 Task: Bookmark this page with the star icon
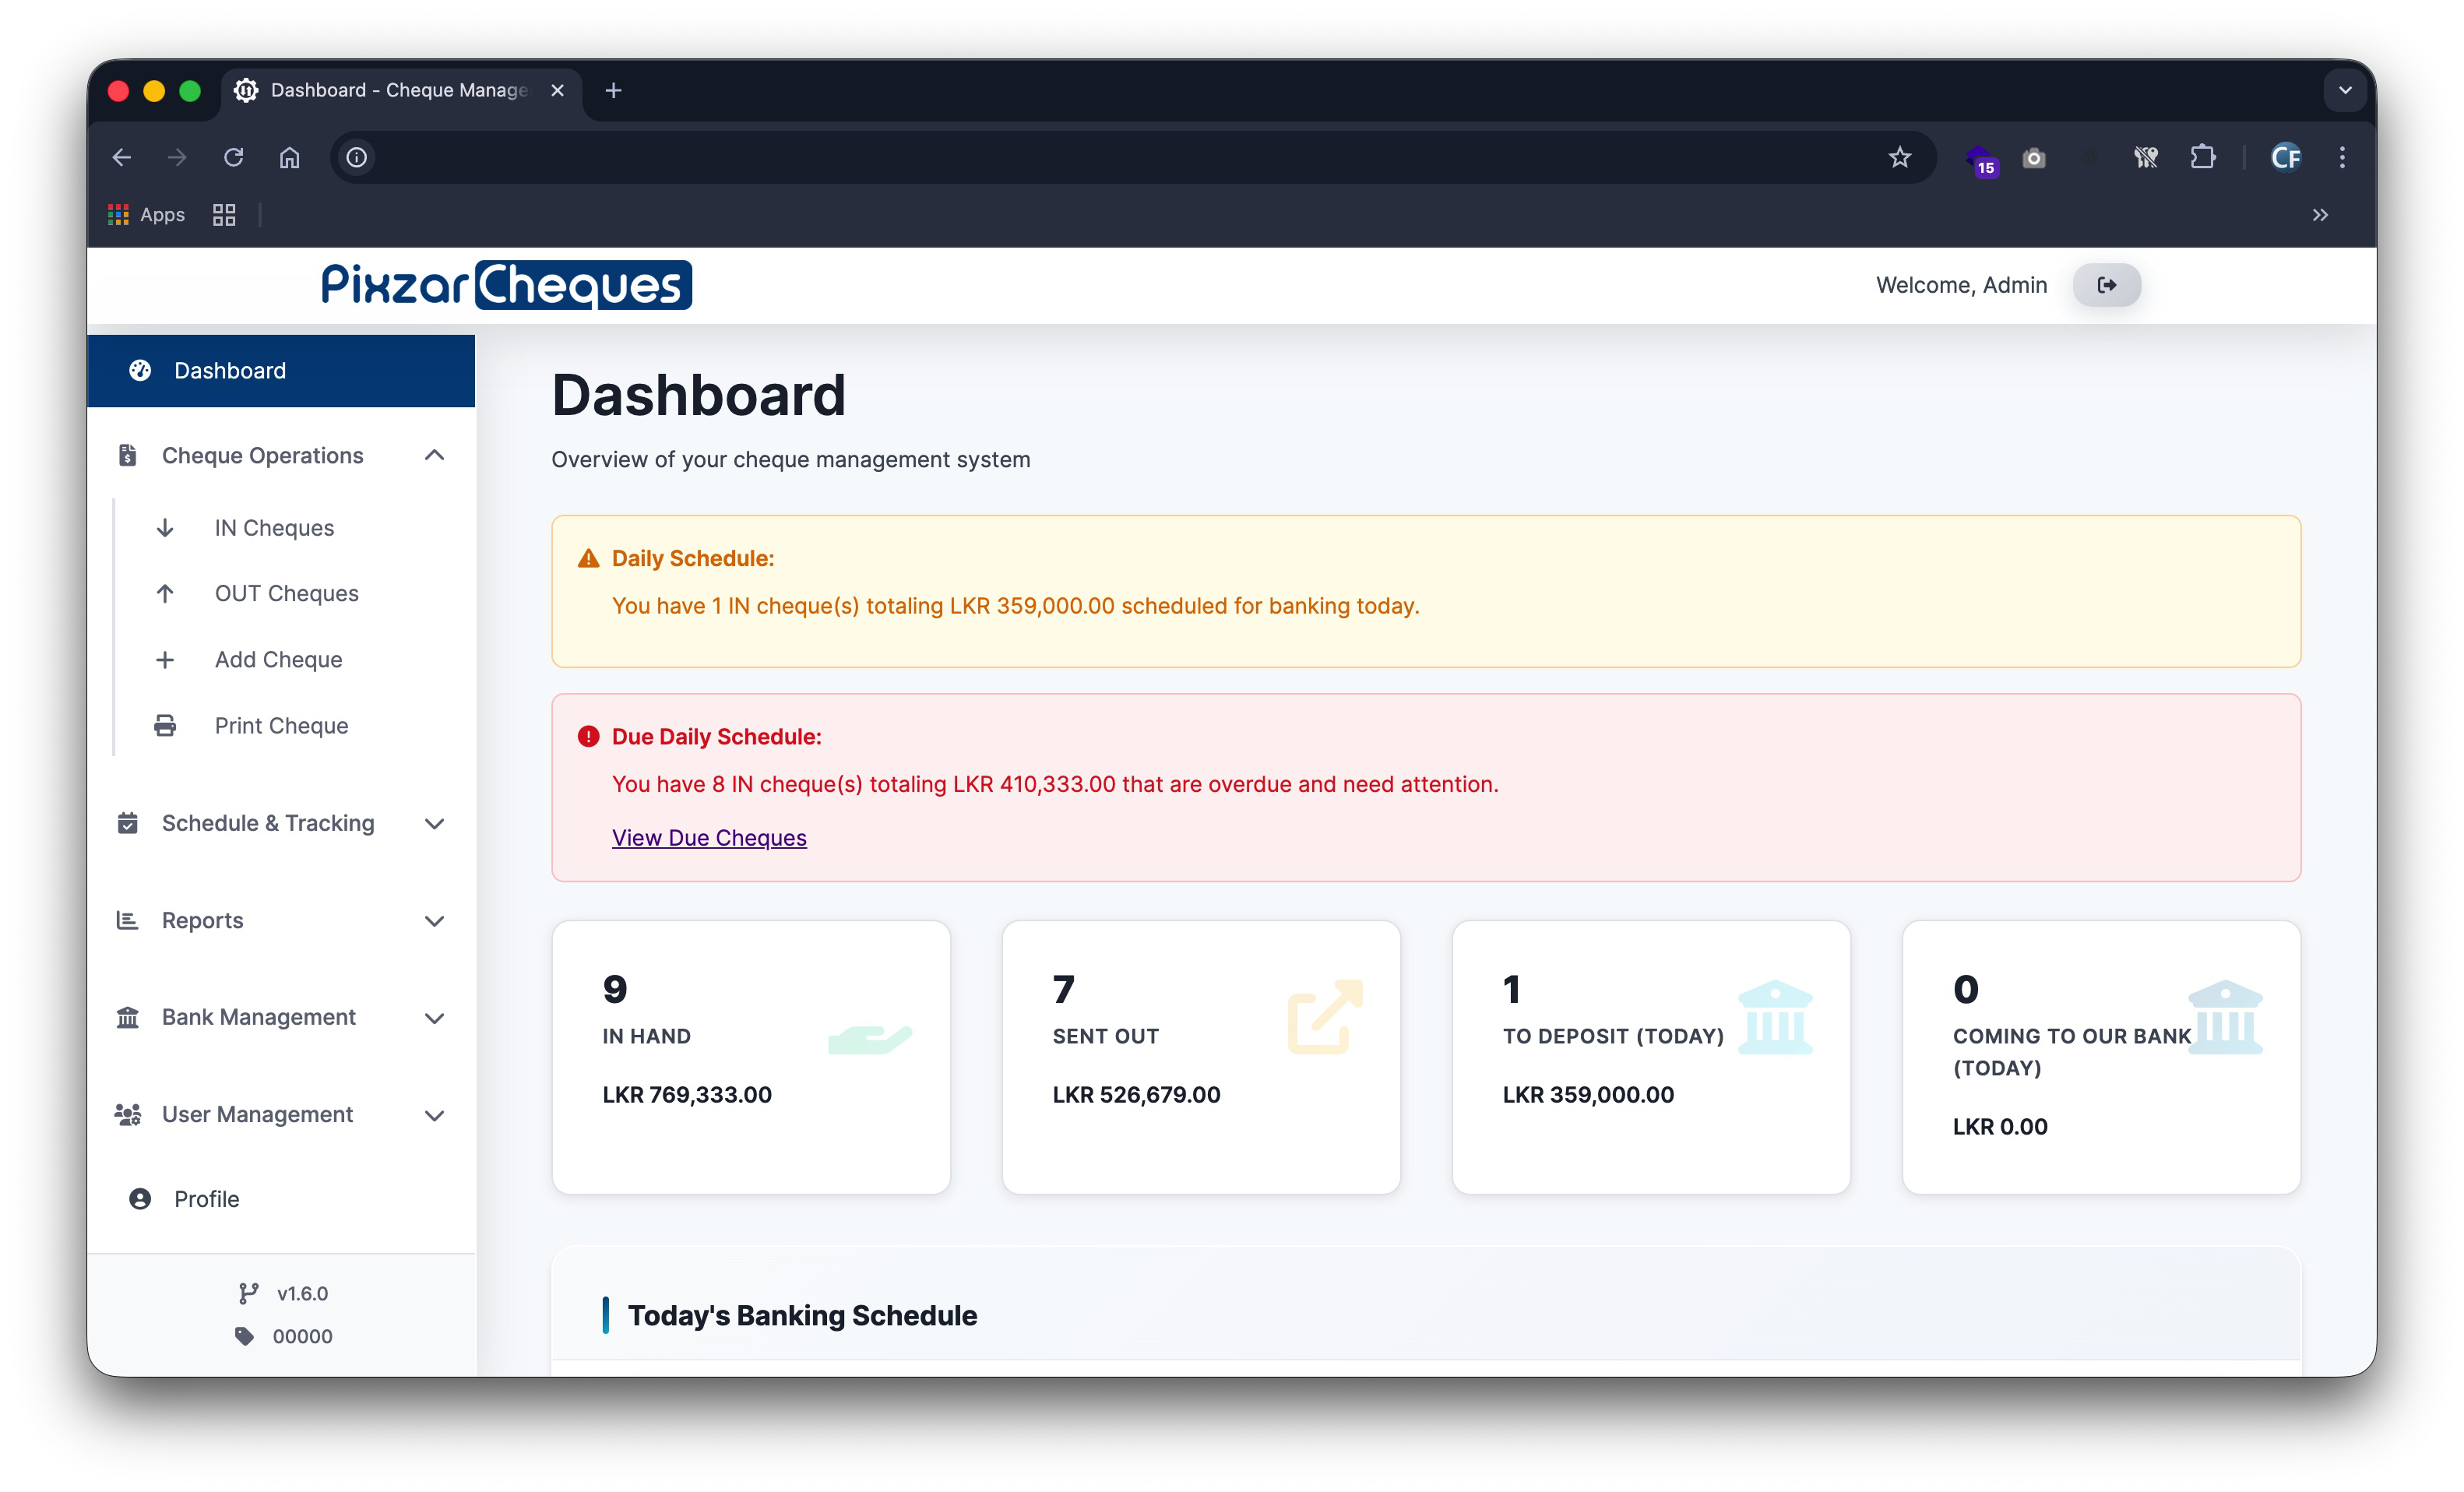[1900, 158]
